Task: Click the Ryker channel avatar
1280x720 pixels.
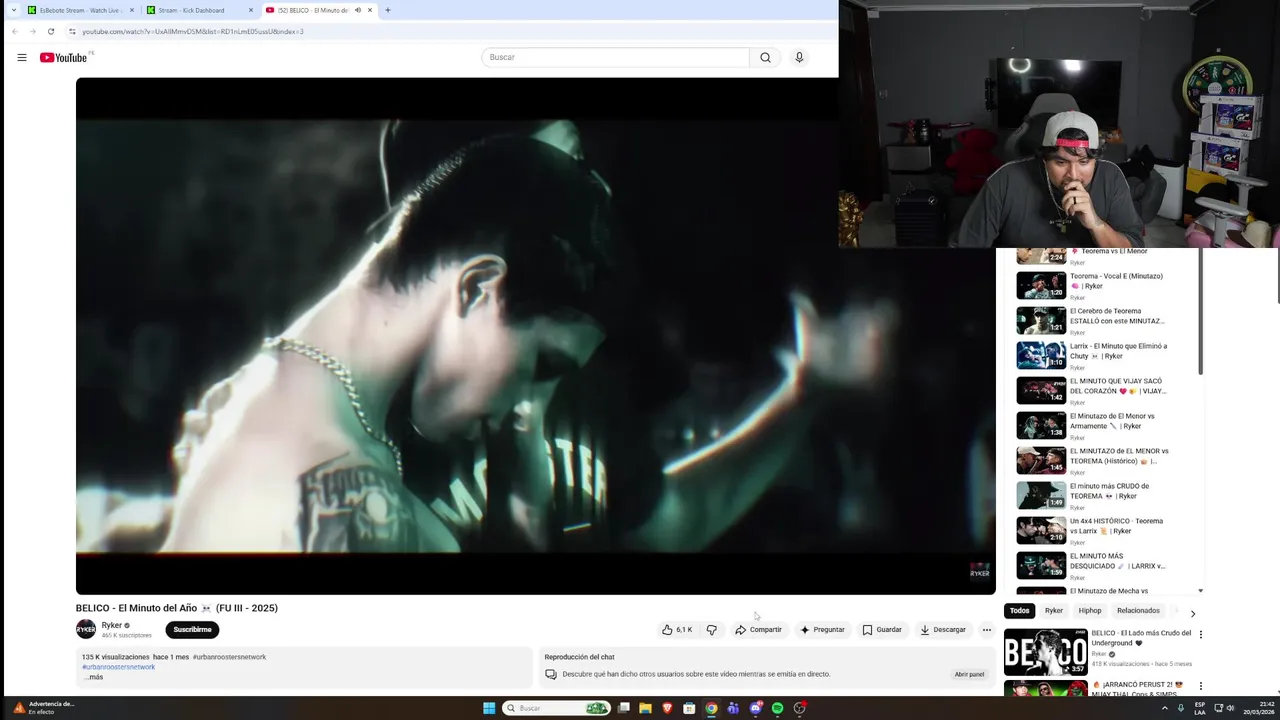Action: click(x=86, y=629)
